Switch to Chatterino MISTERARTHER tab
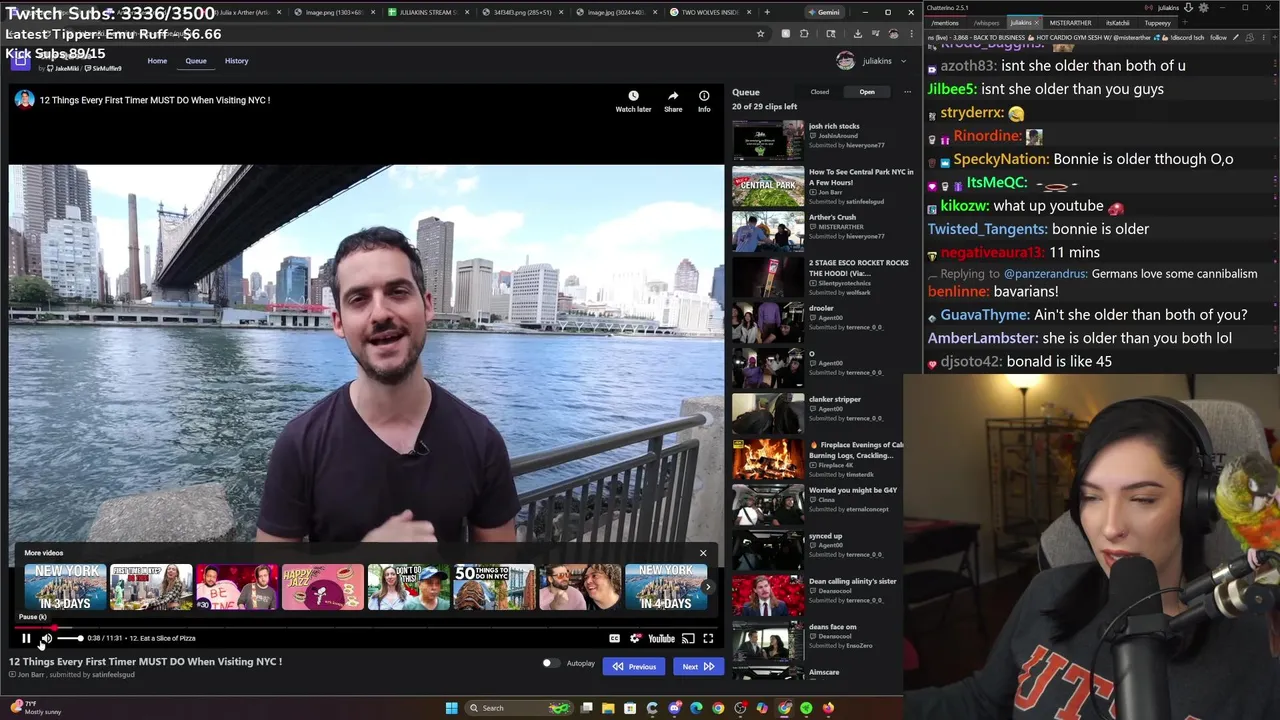This screenshot has width=1280, height=720. point(1071,22)
